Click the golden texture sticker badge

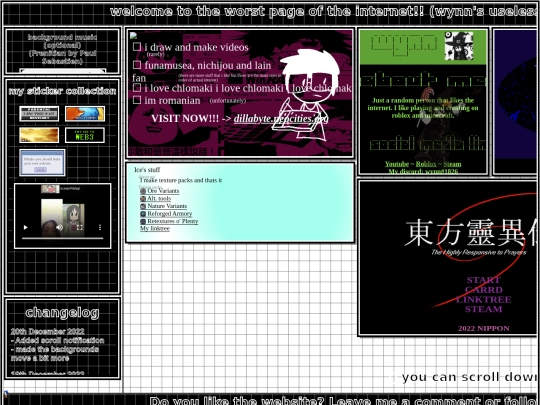click(x=39, y=135)
